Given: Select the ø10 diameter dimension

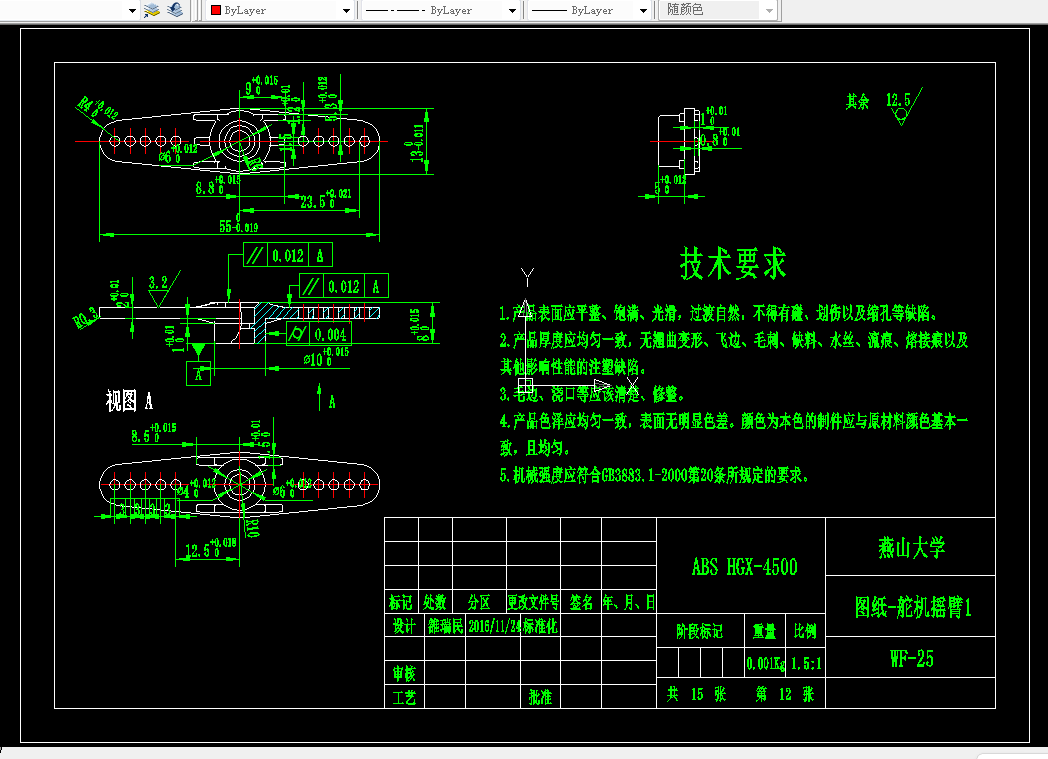Looking at the screenshot, I should click(x=326, y=357).
